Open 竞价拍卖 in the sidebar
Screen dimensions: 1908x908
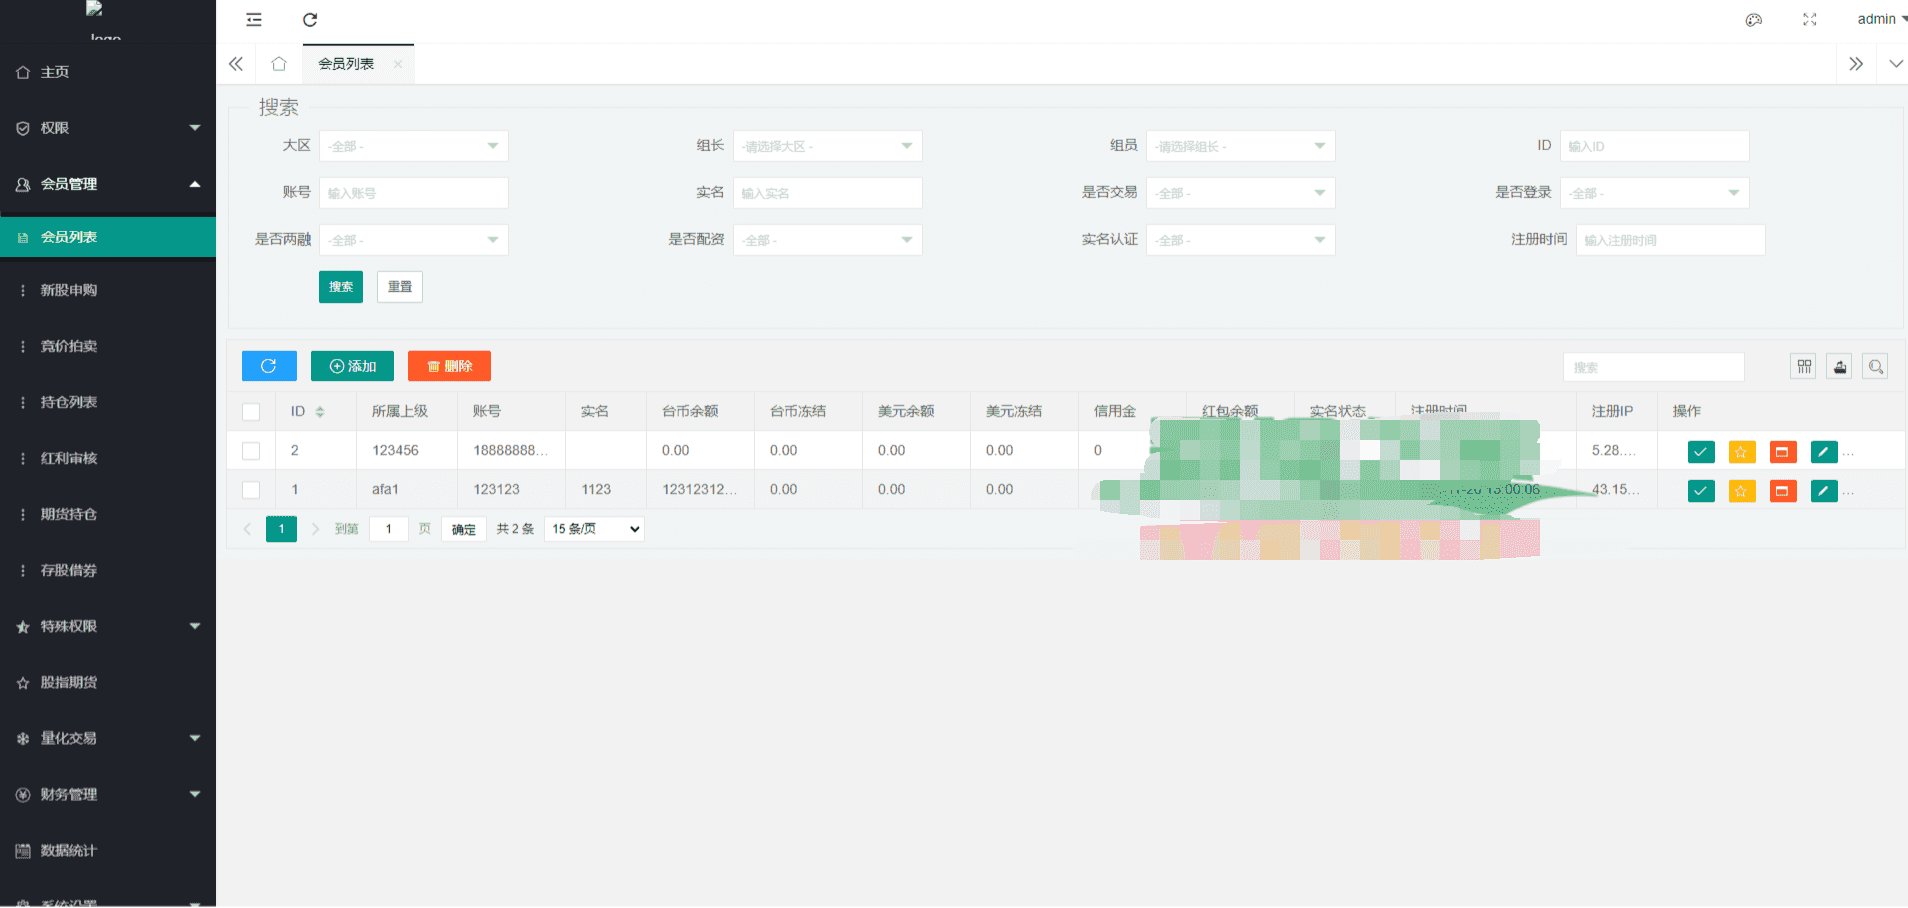point(108,346)
